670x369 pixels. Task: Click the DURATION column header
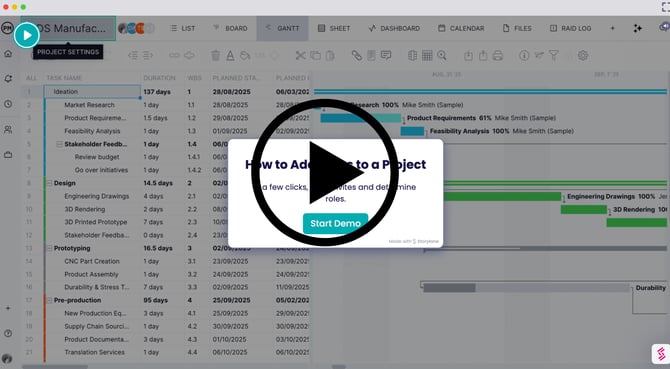pos(159,78)
